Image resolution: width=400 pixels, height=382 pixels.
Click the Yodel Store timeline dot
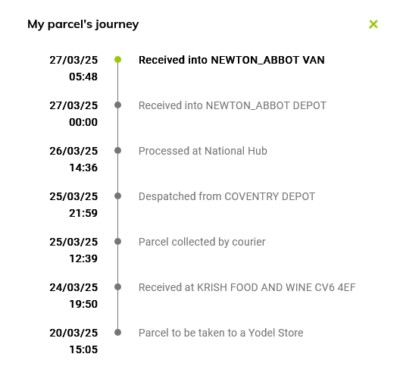118,332
